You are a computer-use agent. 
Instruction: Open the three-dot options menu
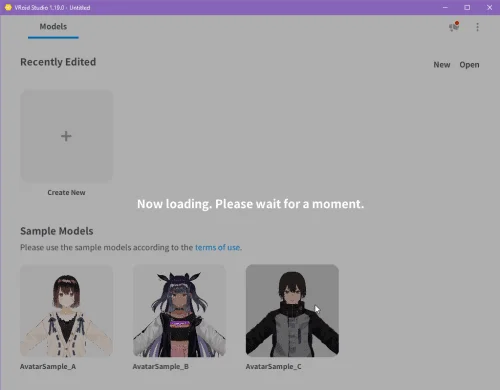[x=477, y=27]
